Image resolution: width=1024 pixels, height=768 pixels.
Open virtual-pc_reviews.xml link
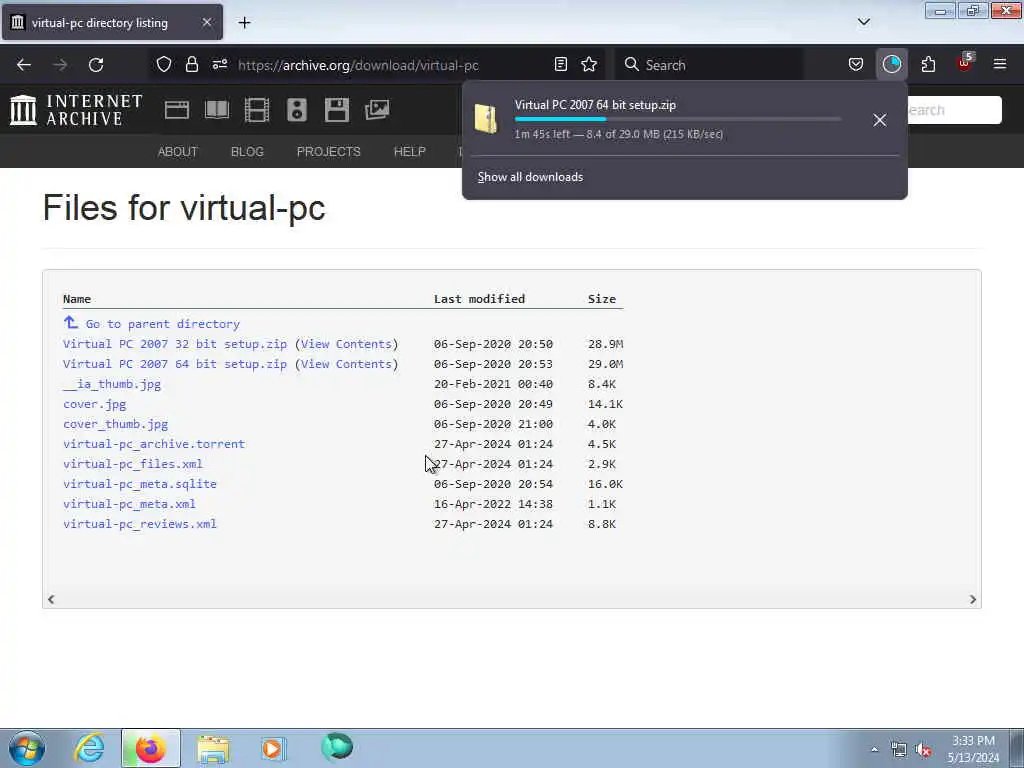140,524
